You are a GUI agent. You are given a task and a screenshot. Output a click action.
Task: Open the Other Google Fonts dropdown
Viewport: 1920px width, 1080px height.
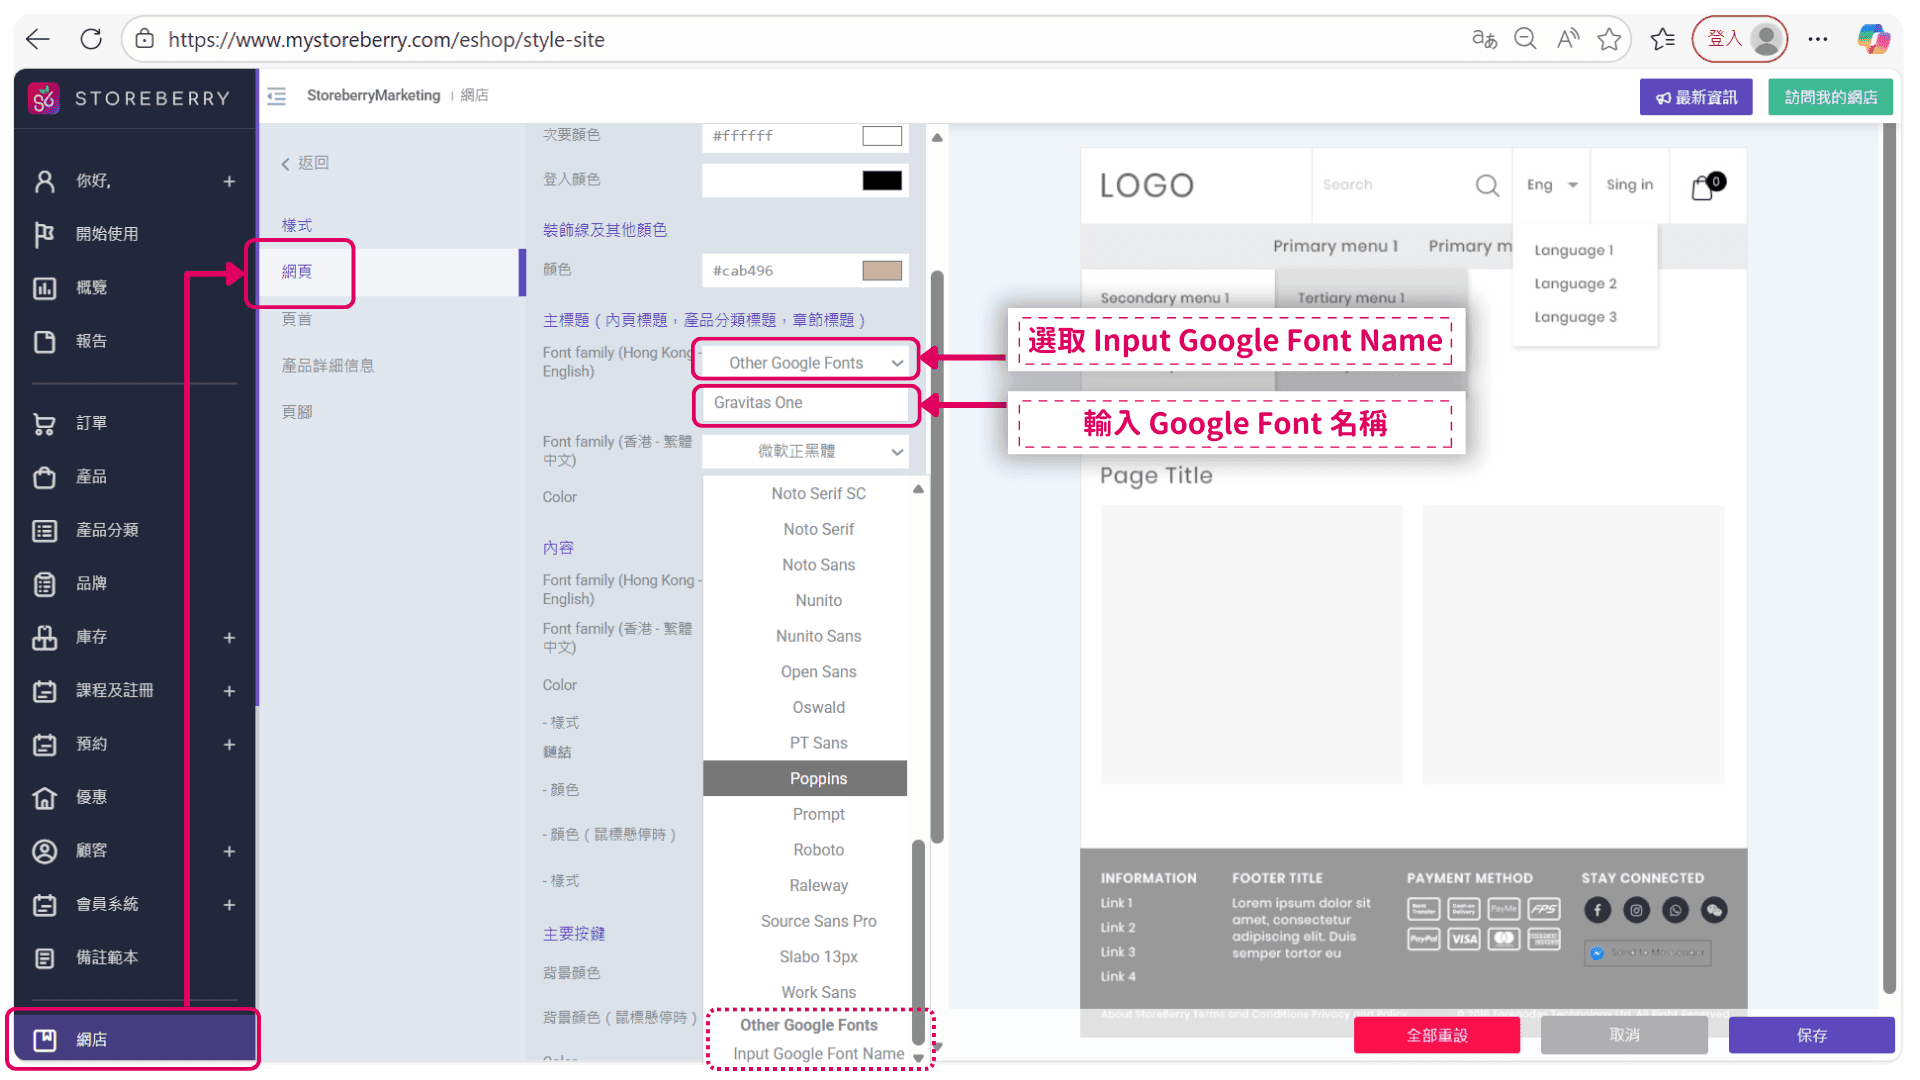pyautogui.click(x=805, y=363)
